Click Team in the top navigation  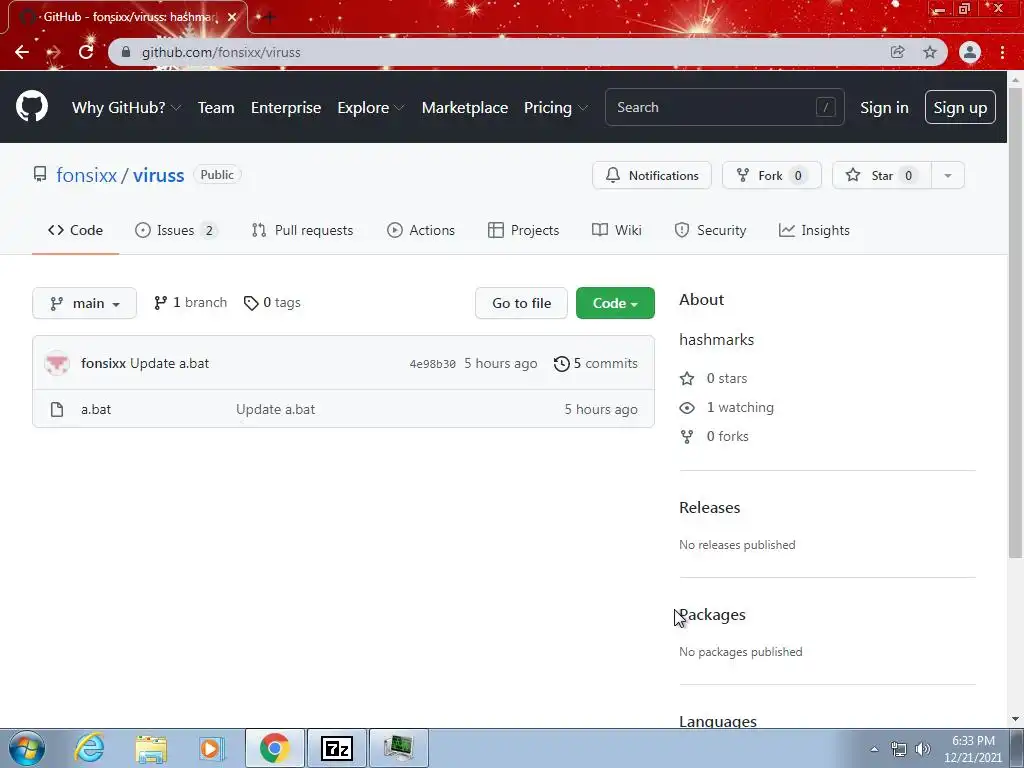[x=216, y=108]
